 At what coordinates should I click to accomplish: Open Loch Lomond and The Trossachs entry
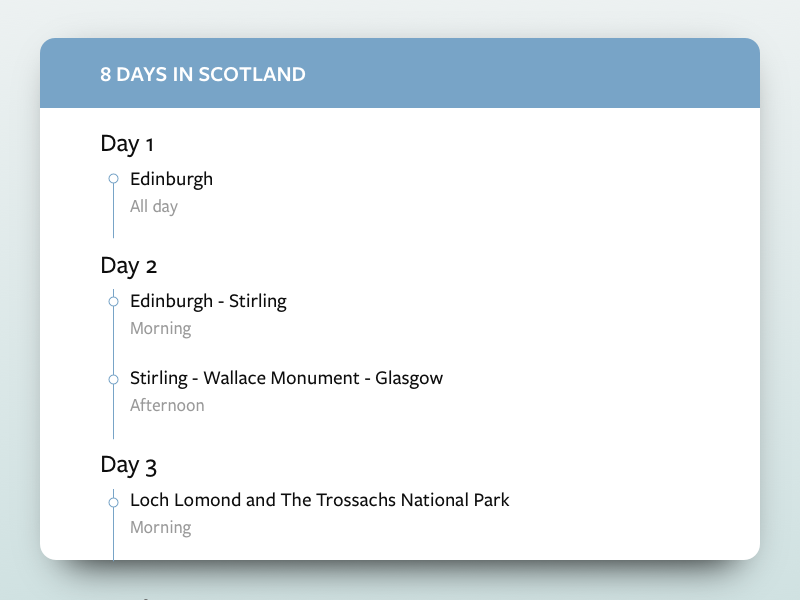click(319, 500)
